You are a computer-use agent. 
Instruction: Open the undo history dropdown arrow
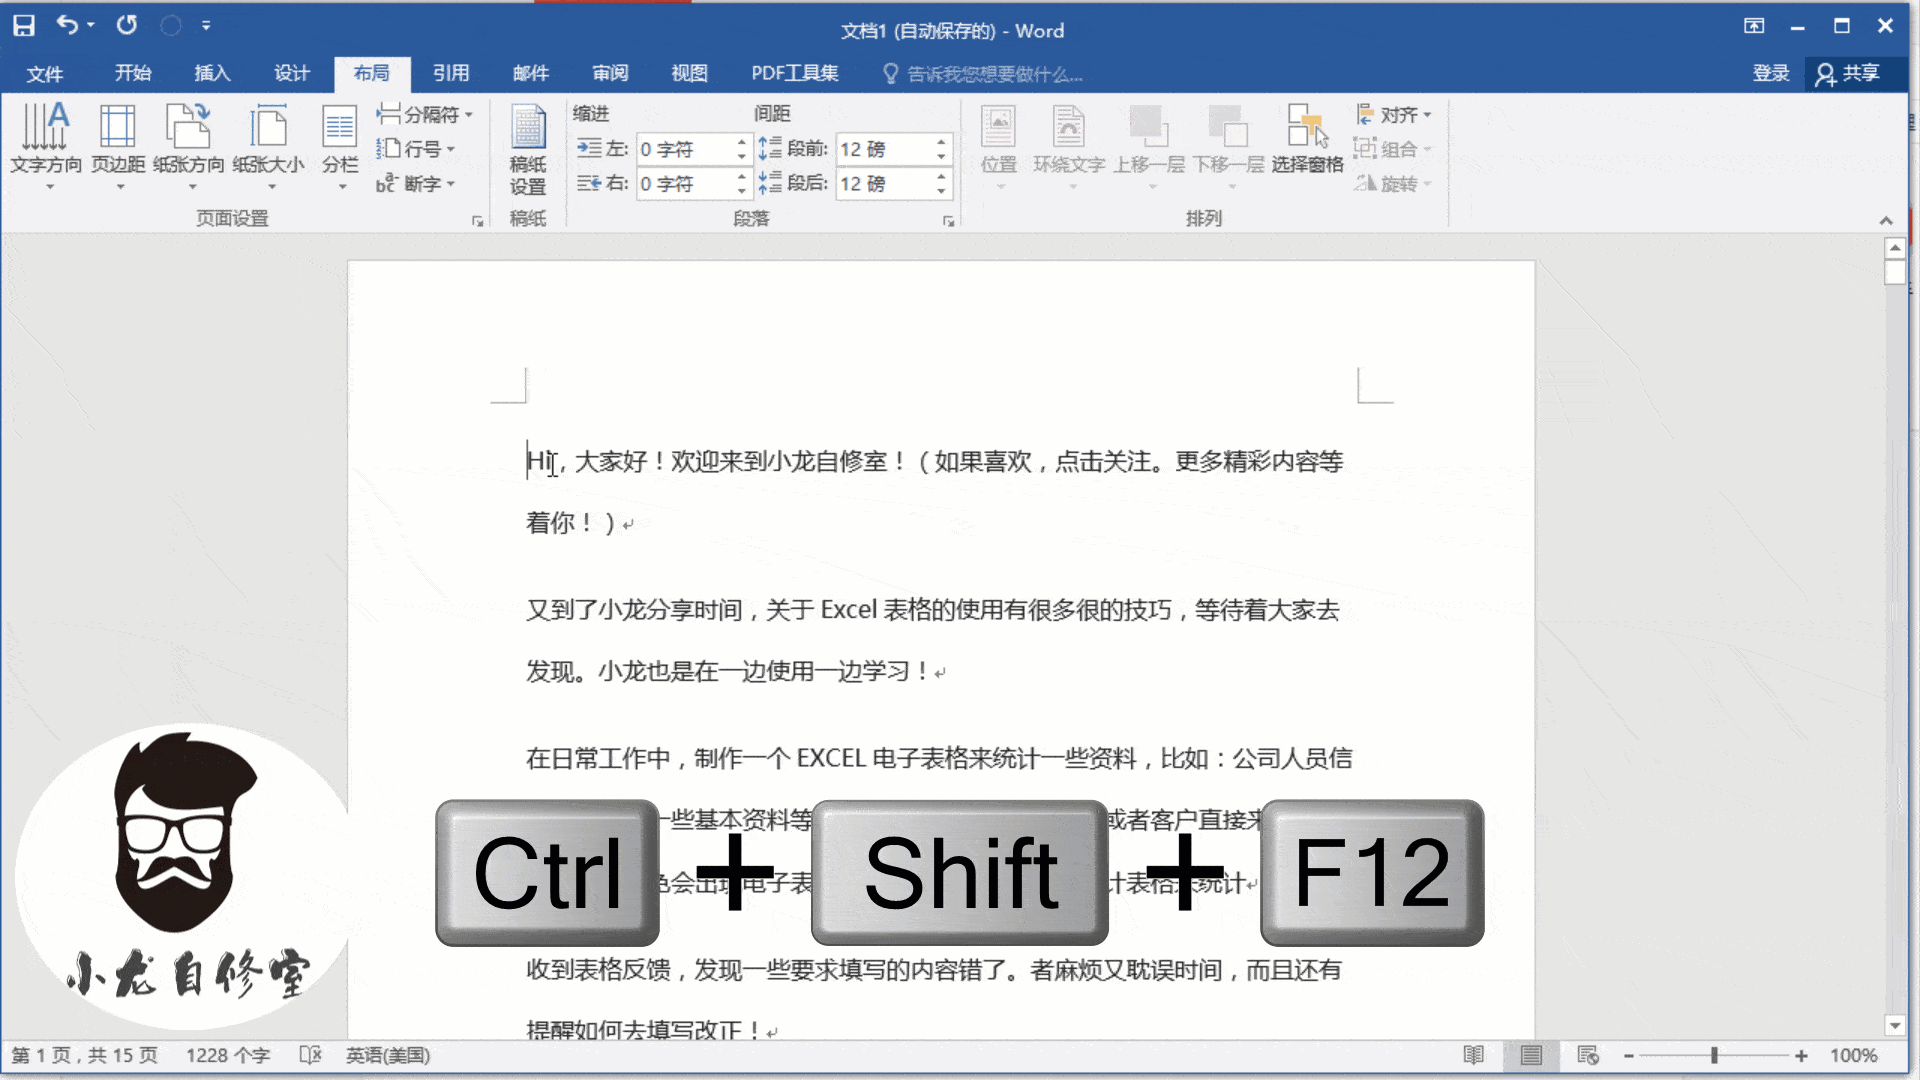[91, 25]
